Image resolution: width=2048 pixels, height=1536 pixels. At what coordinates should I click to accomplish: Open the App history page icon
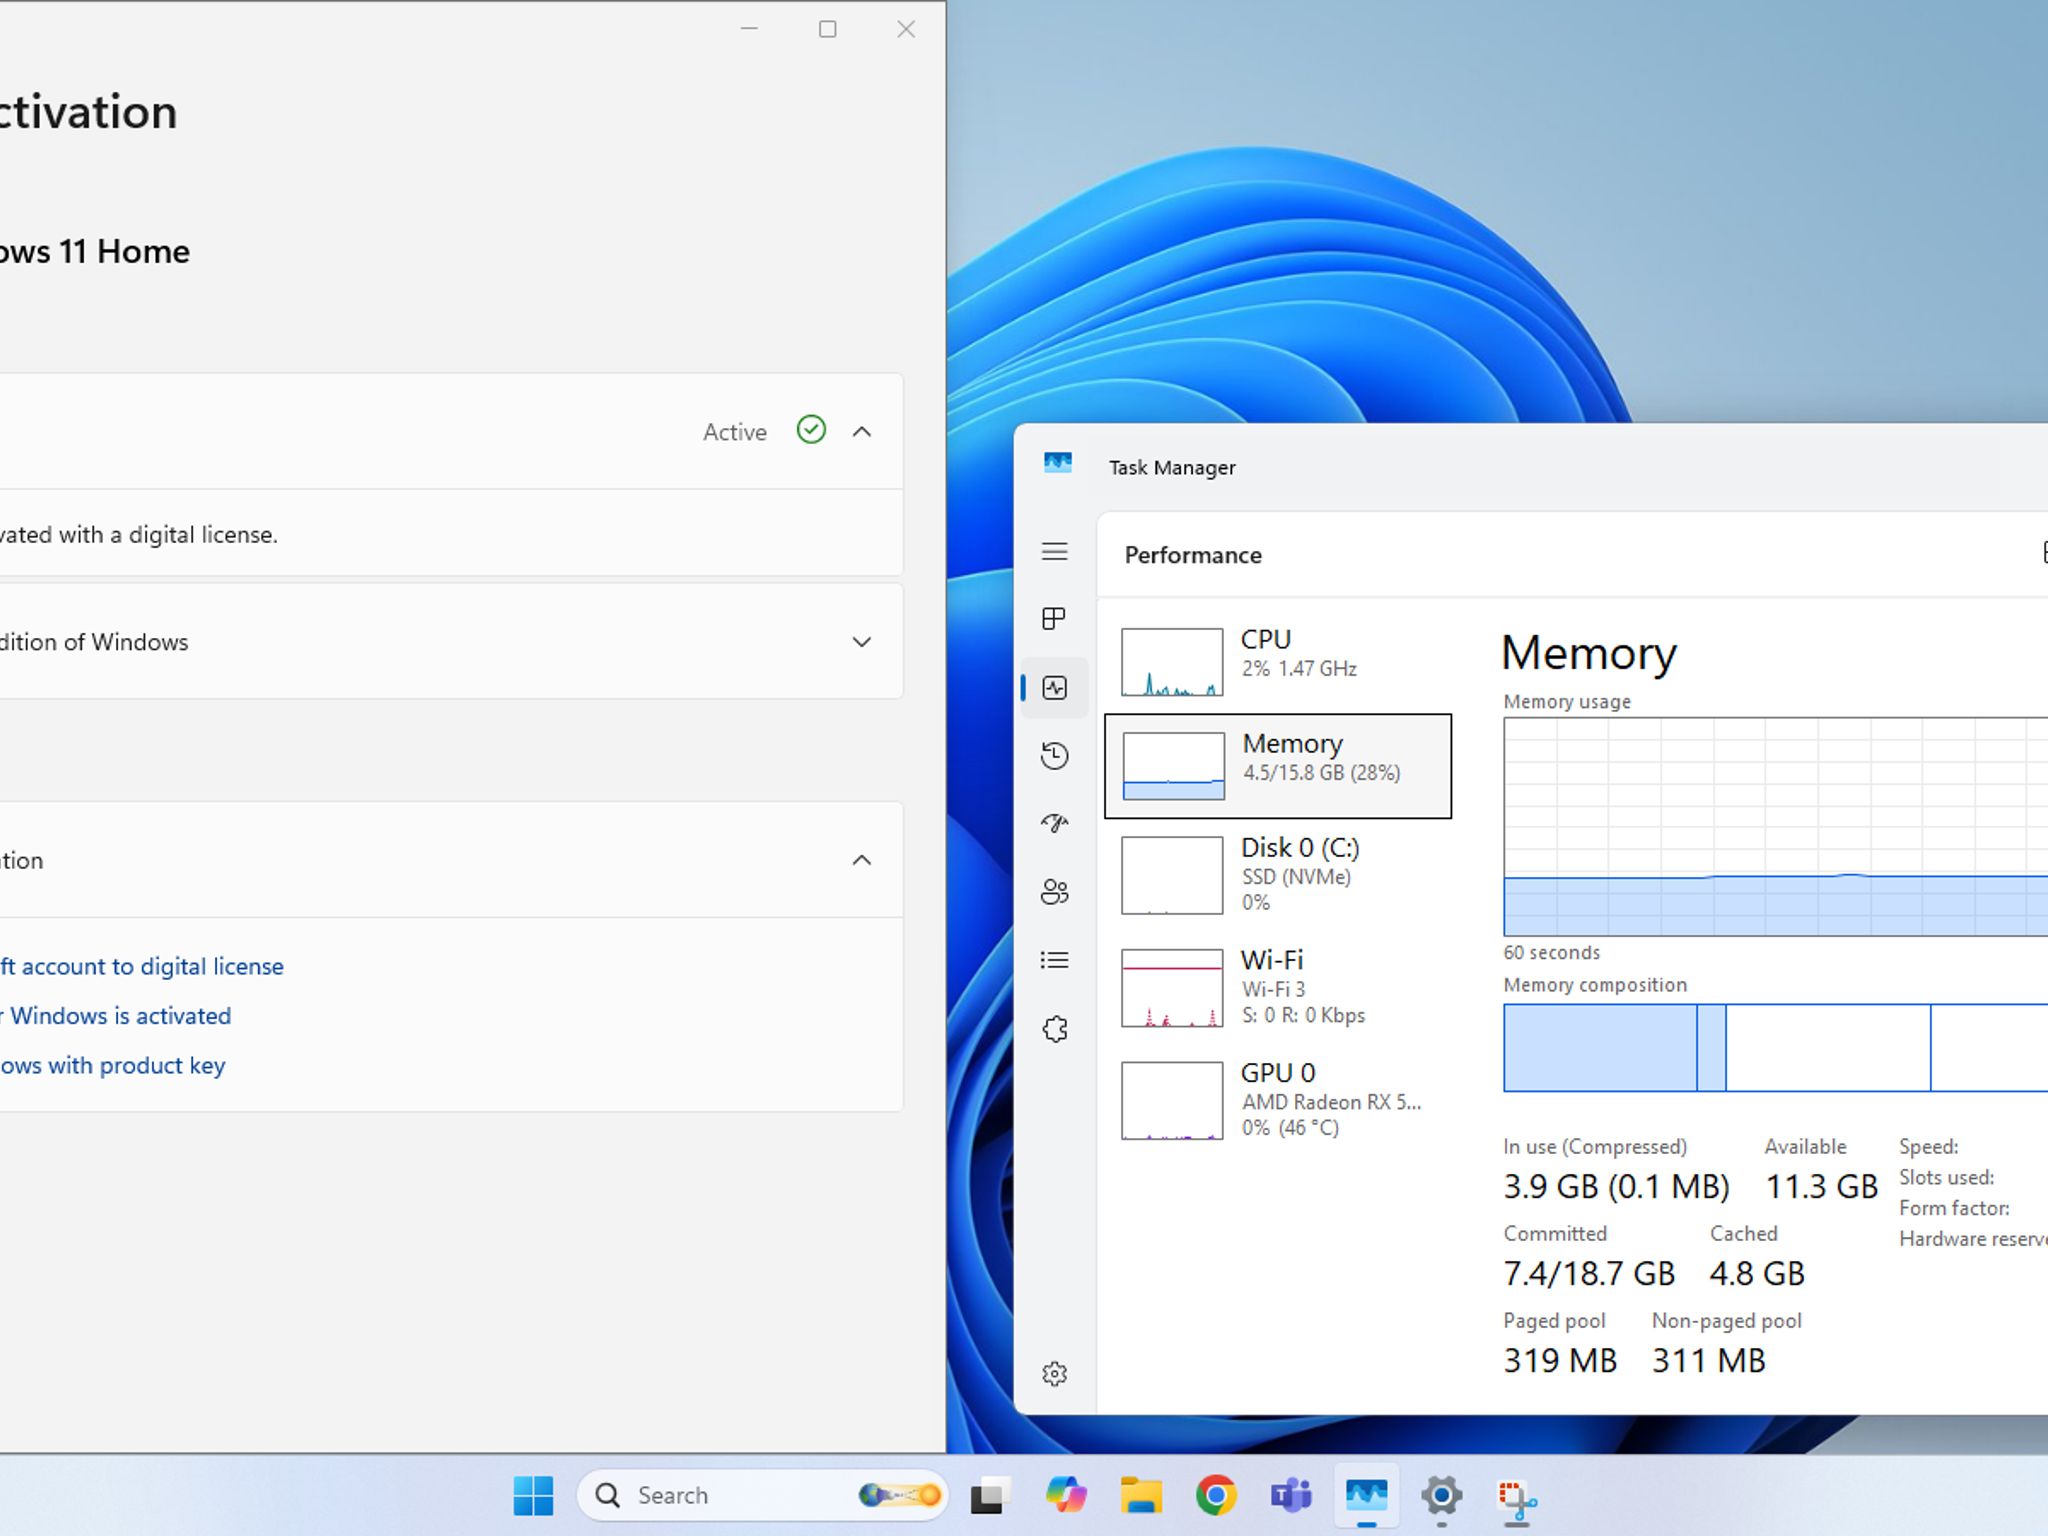(x=1054, y=756)
